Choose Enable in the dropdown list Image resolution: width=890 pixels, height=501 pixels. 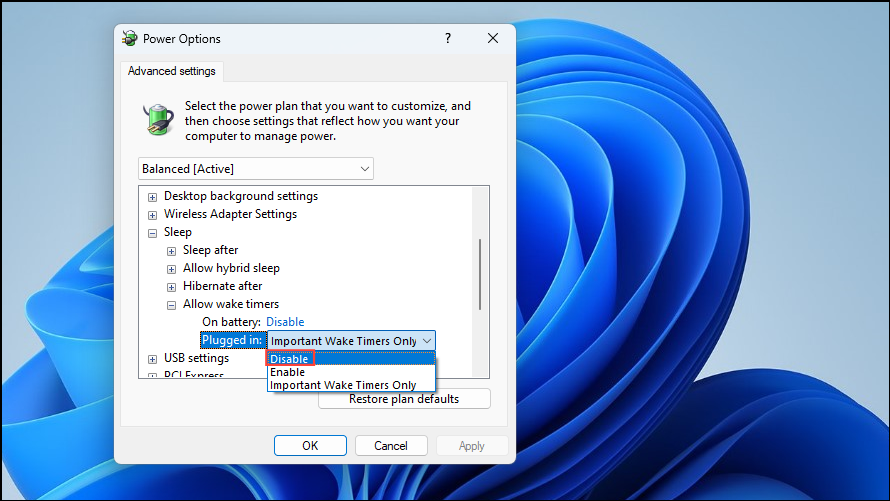[x=351, y=372]
